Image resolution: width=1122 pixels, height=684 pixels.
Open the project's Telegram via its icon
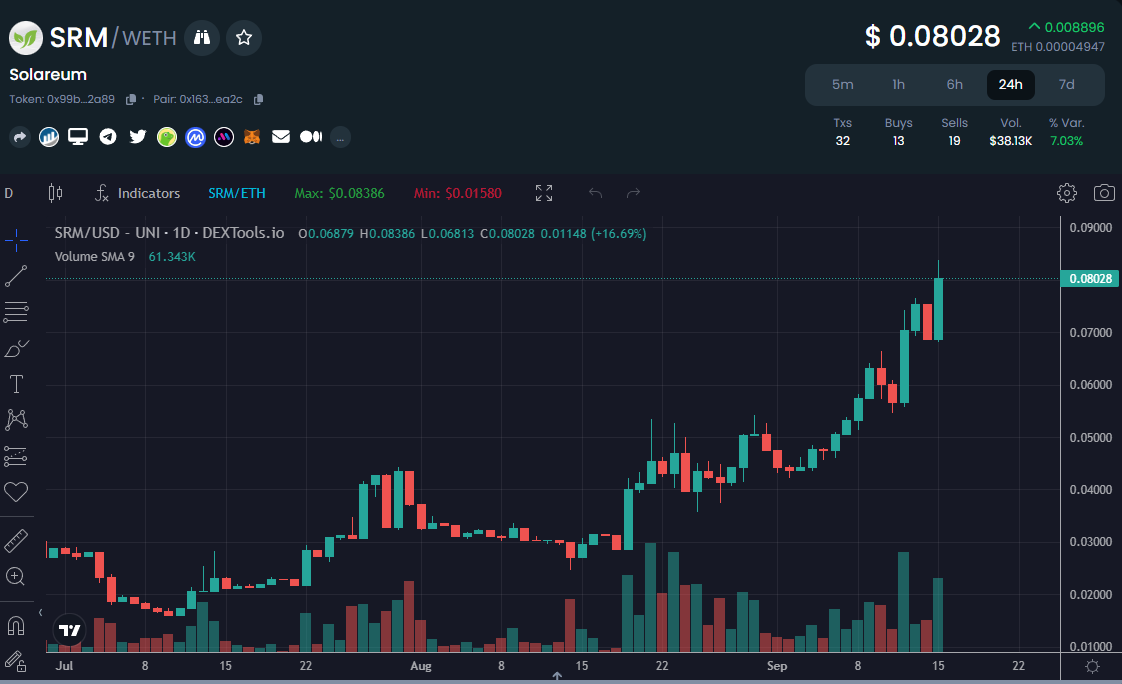108,137
